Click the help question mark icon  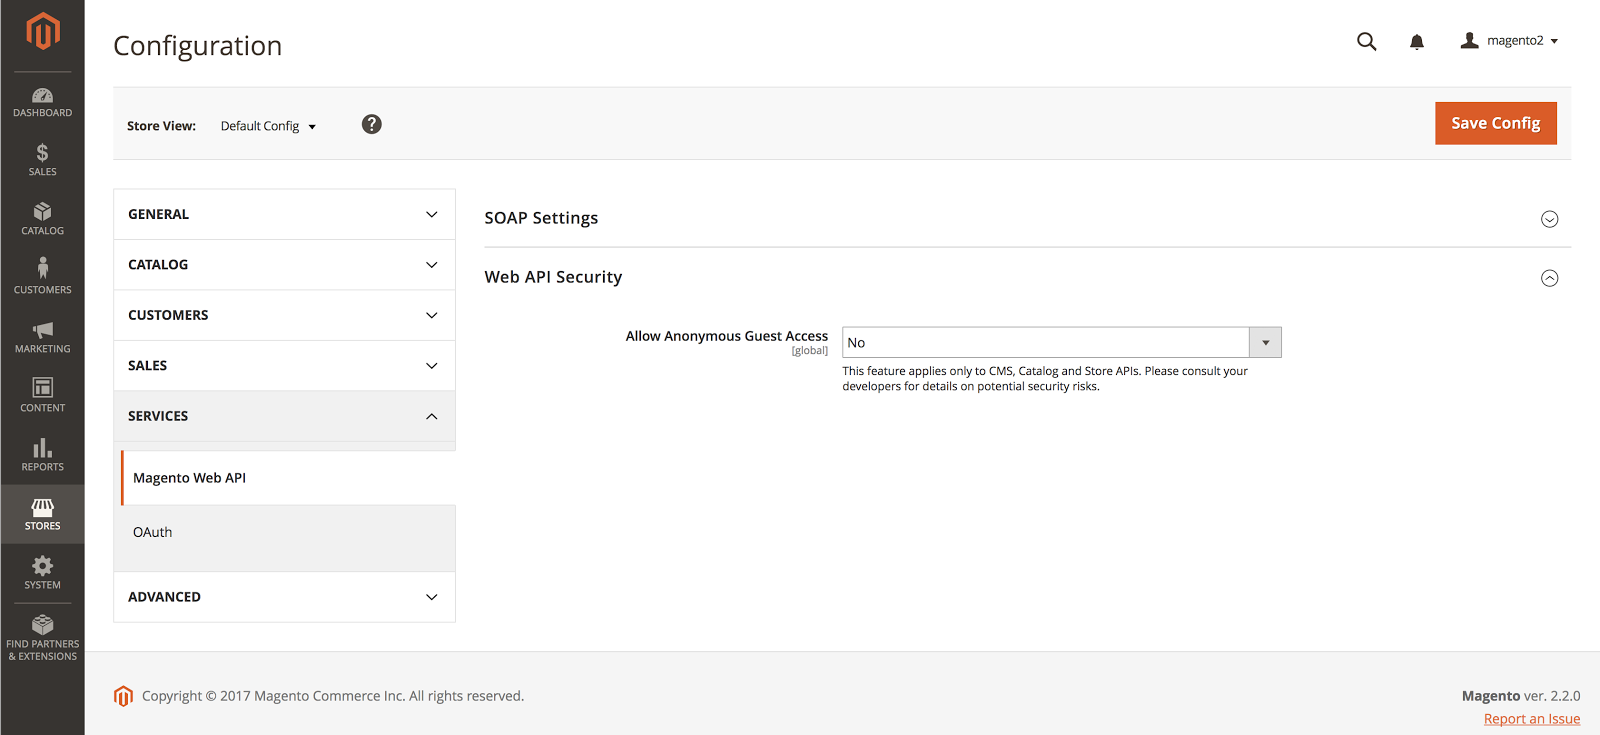pyautogui.click(x=372, y=124)
